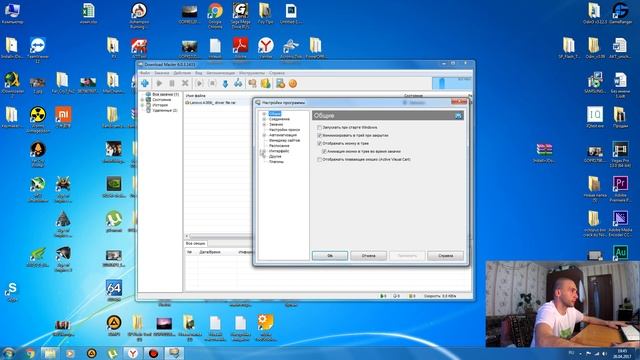Open the Инструменты menu
The width and height of the screenshot is (640, 360).
(252, 73)
